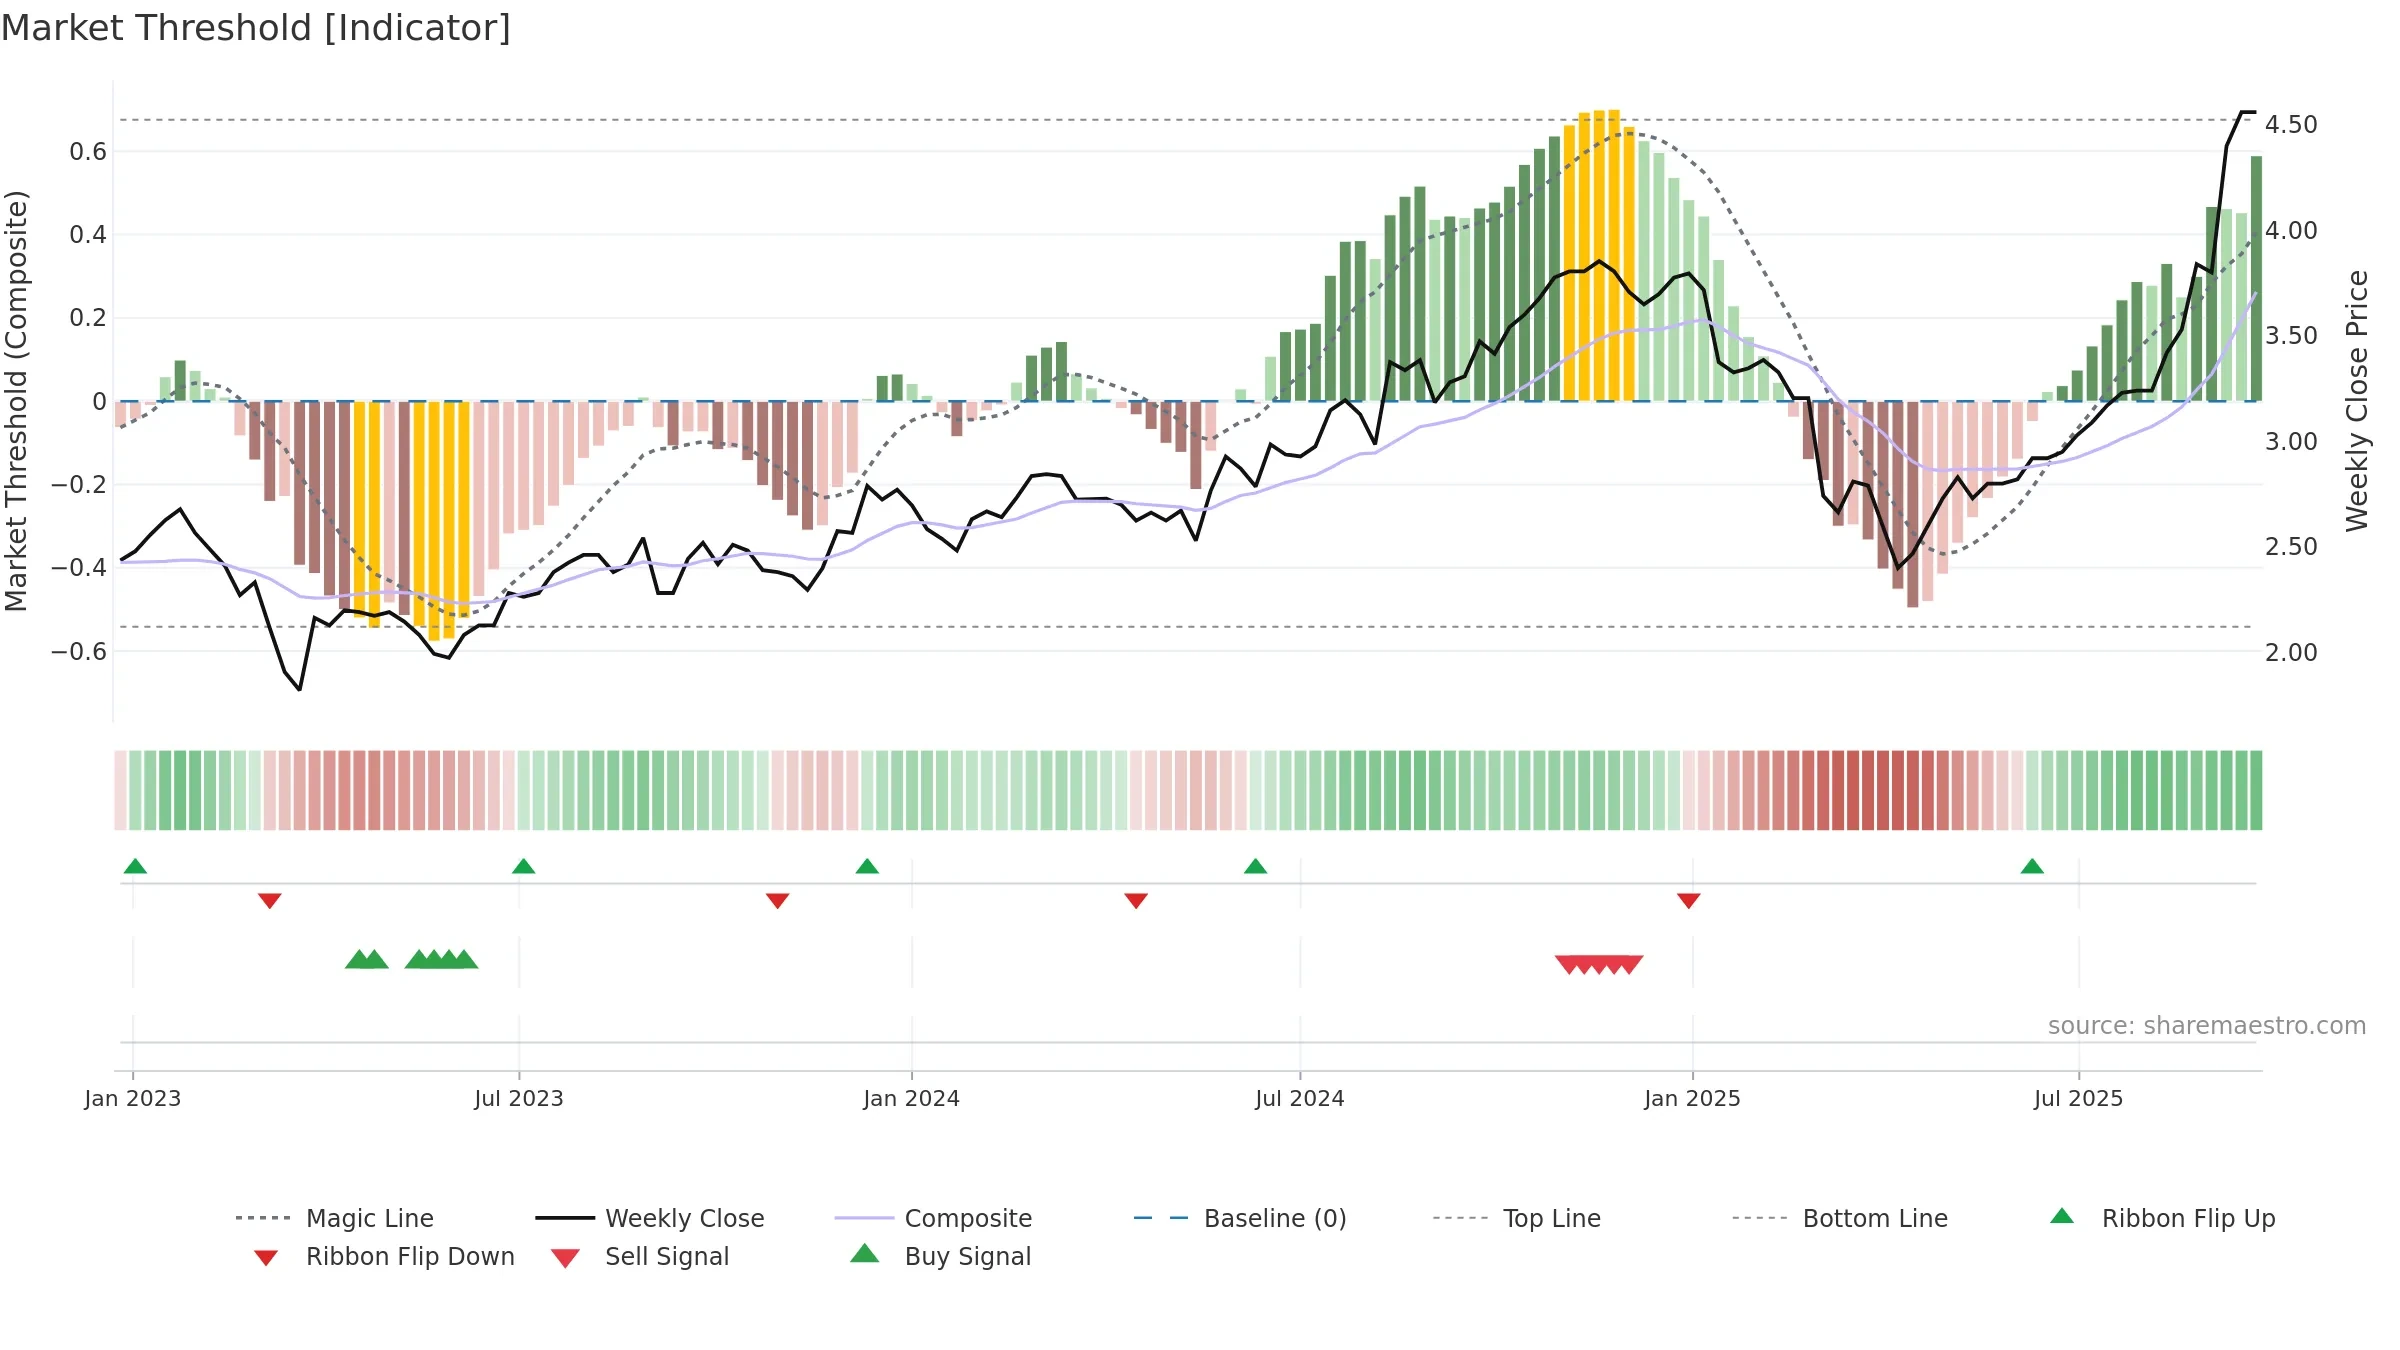Click the 3.50 price tick on the right axis
2400x1350 pixels.
pos(2291,335)
